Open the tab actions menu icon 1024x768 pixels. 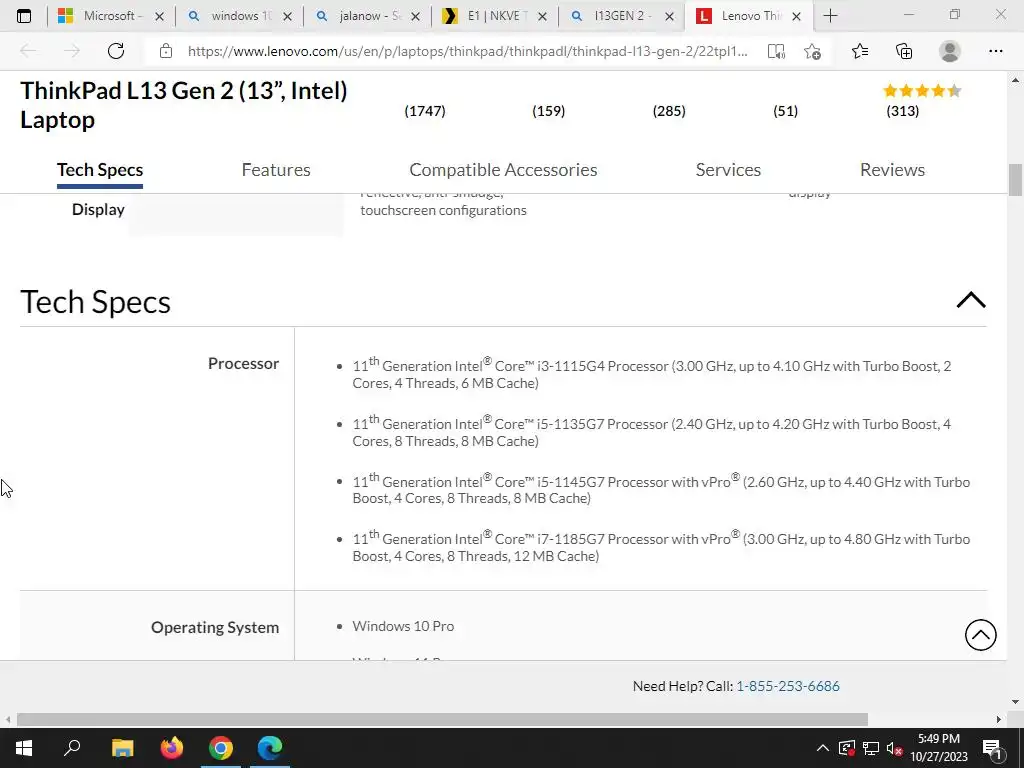[24, 16]
